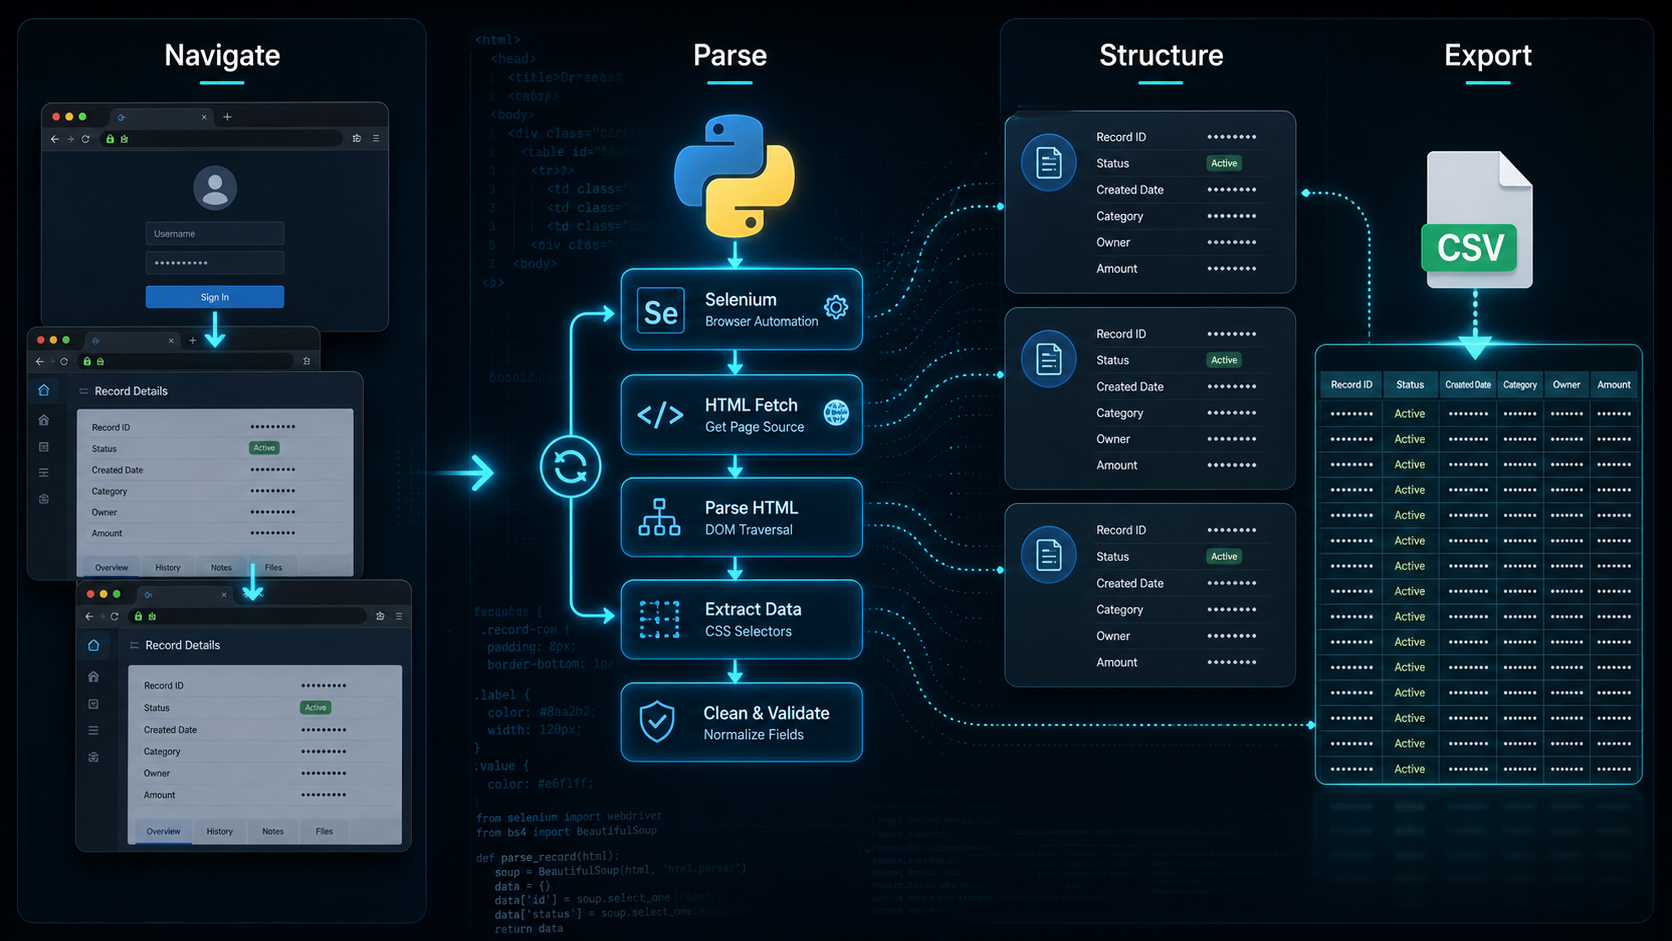Click the gray house icon in the bottom window sidebar
Viewport: 1672px width, 941px height.
(93, 677)
